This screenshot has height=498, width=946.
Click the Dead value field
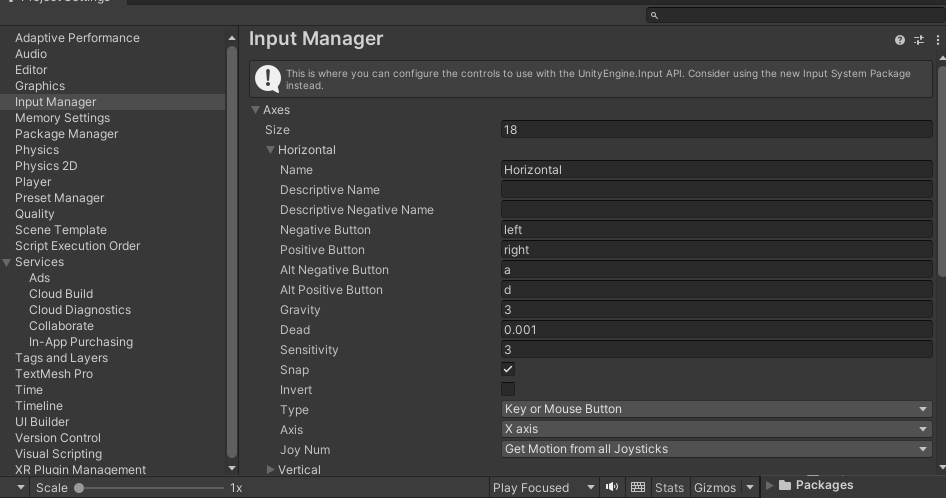(x=717, y=329)
